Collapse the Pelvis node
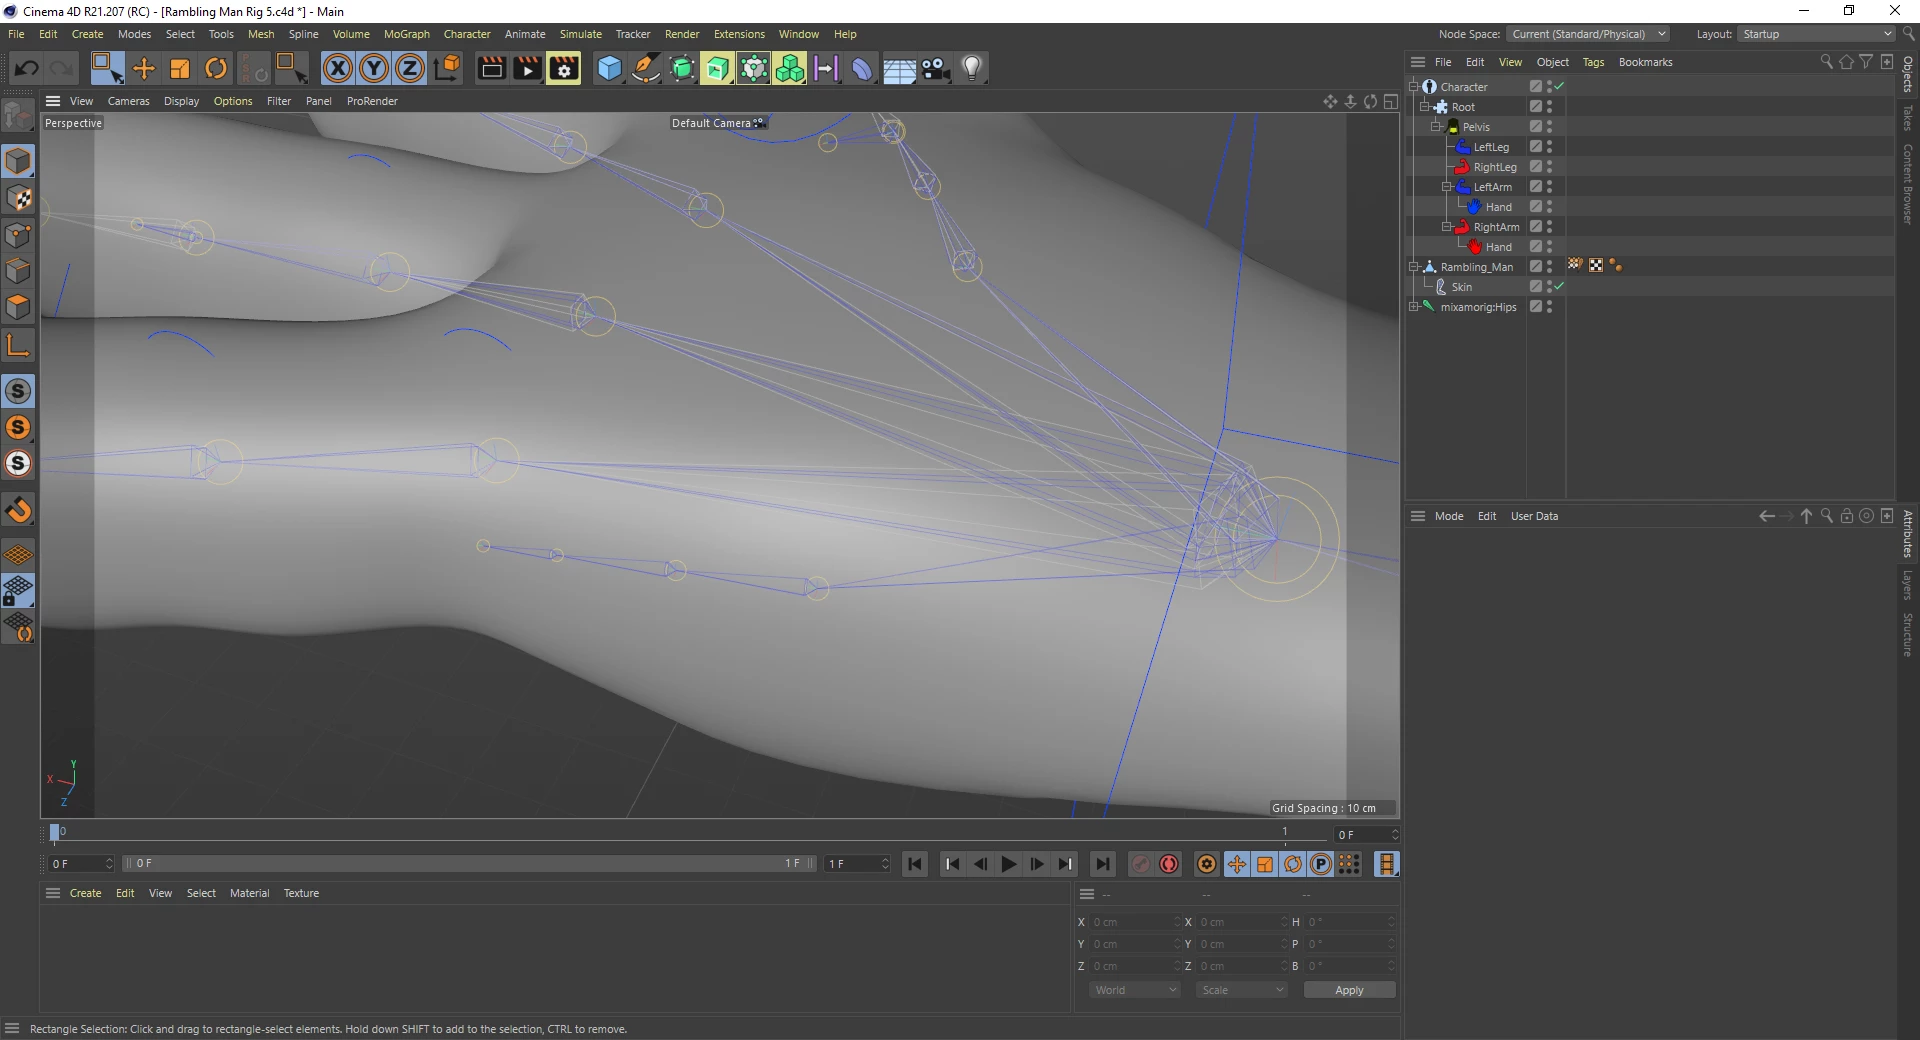This screenshot has height=1040, width=1920. [1436, 127]
